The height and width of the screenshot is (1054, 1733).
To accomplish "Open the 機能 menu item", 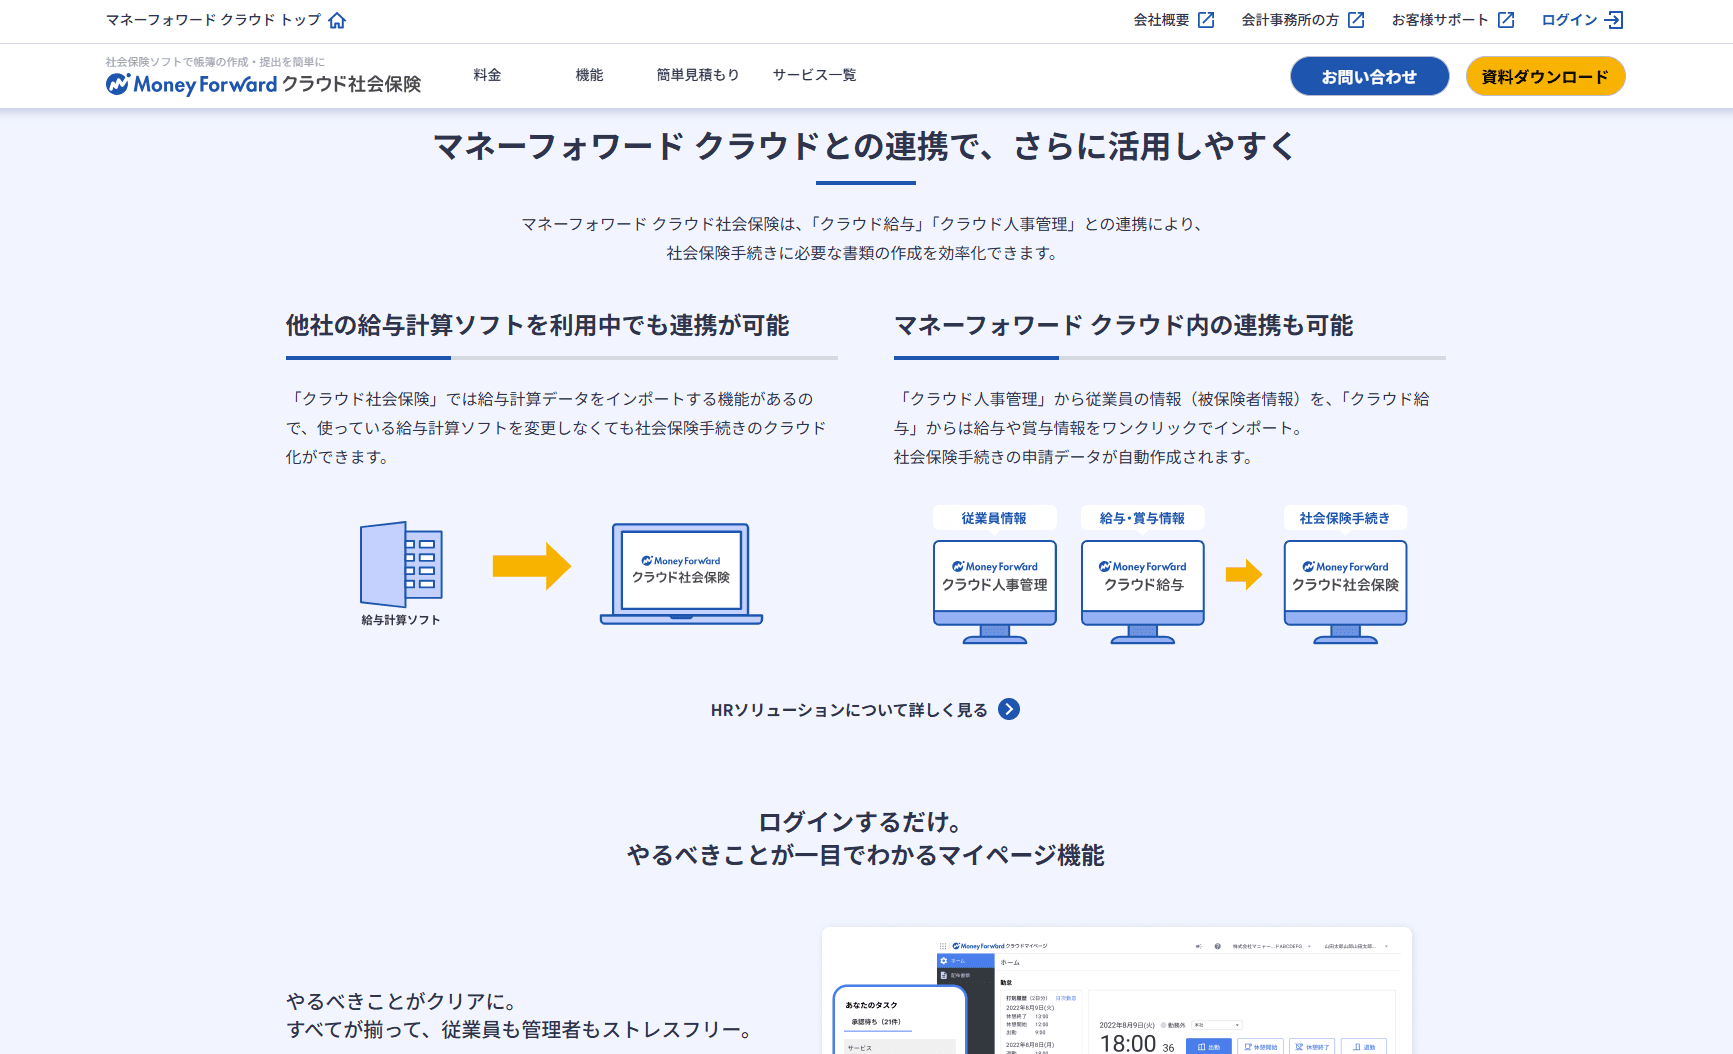I will coord(589,75).
